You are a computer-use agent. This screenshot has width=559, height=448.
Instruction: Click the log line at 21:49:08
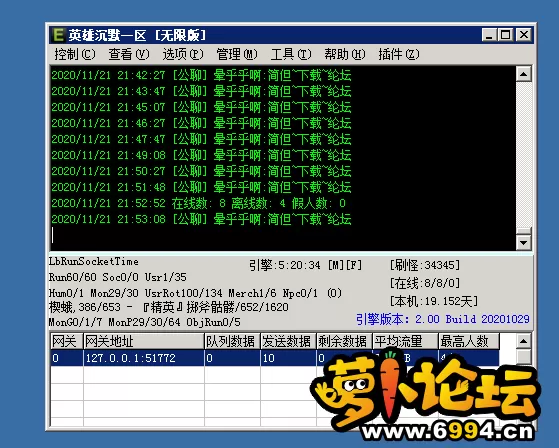[x=201, y=155]
